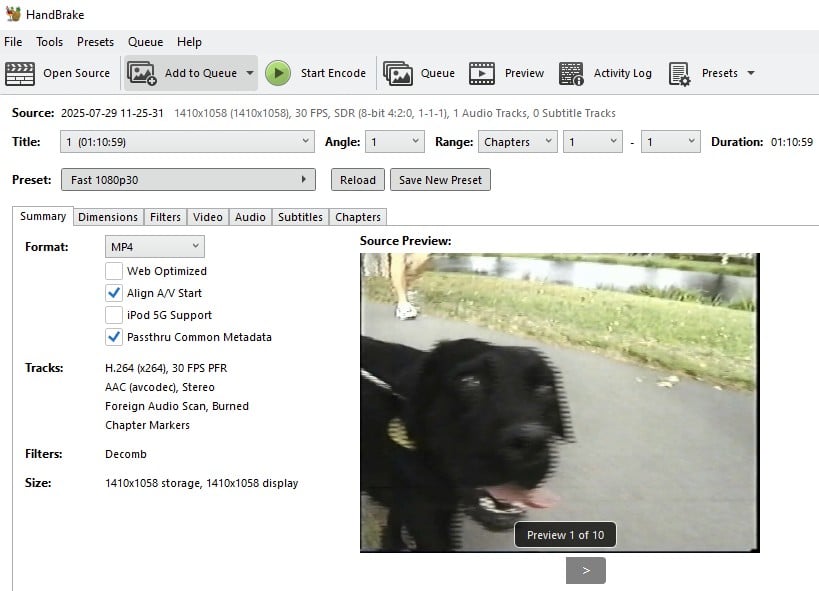
Task: Uncheck Passthru Common Metadata
Action: (114, 337)
